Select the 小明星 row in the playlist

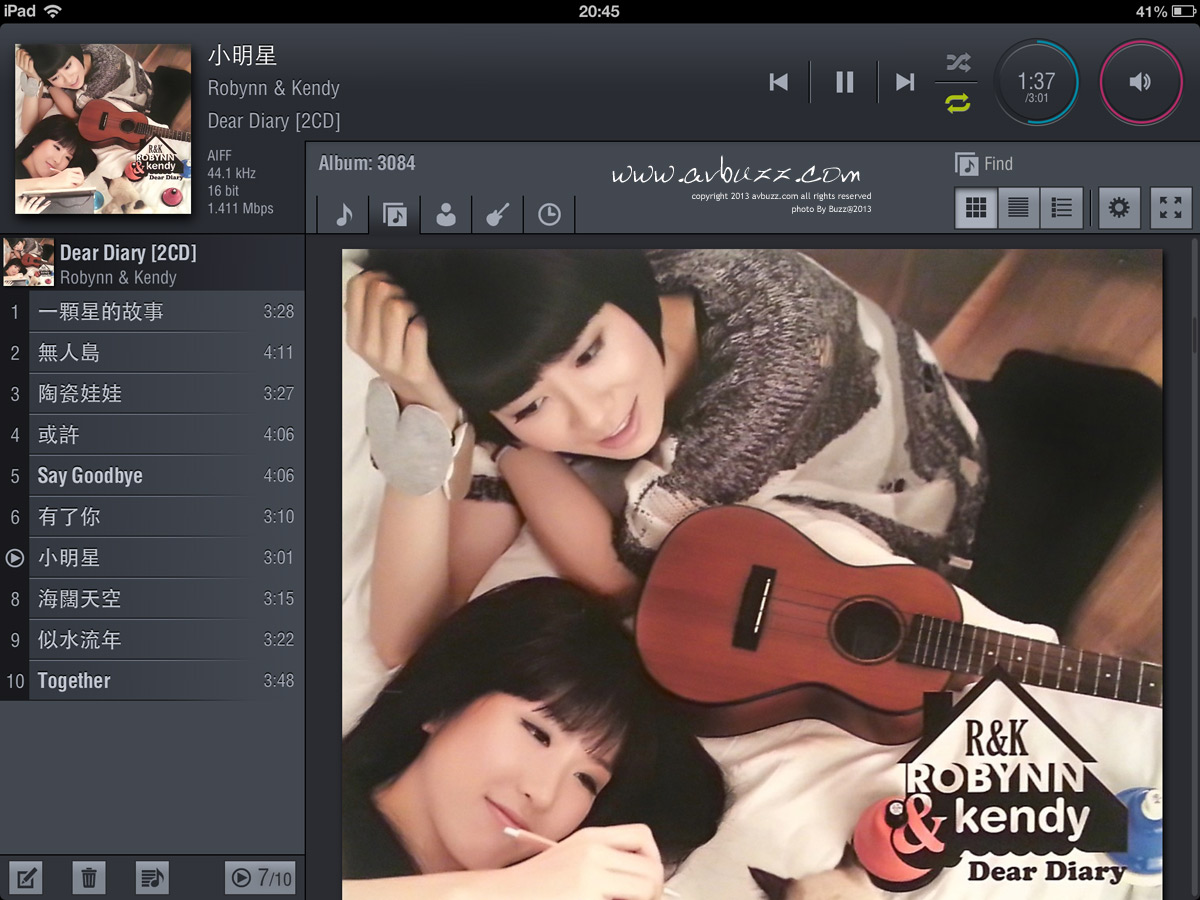coord(152,558)
